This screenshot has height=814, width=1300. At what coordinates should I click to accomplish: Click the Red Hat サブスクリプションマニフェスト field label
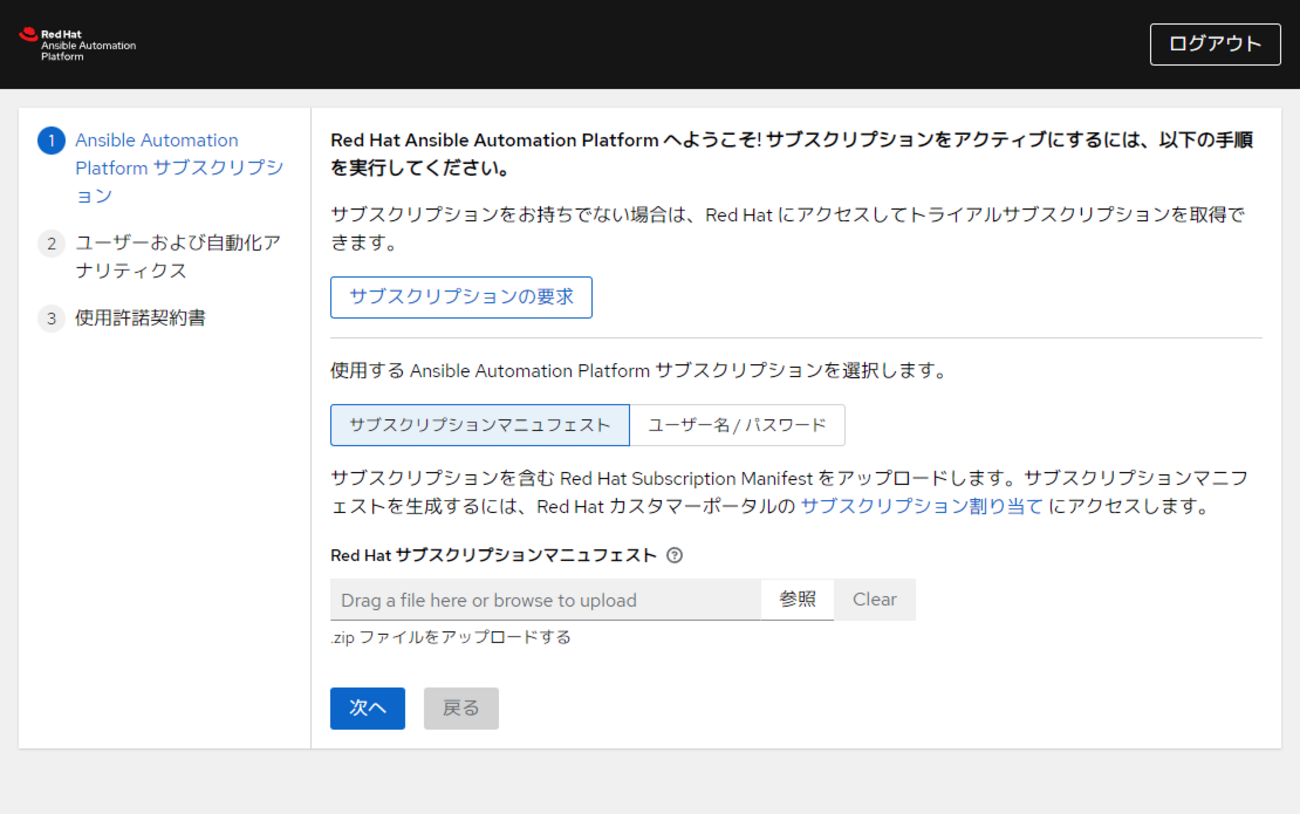tap(493, 556)
